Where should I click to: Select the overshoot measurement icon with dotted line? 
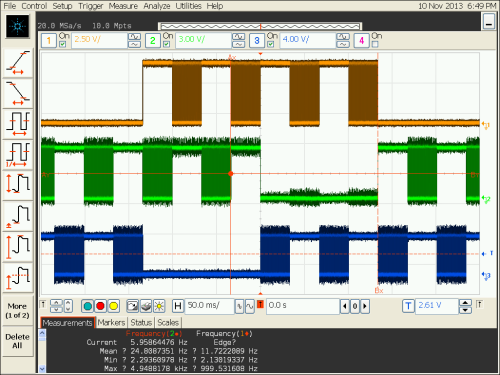pos(18,277)
